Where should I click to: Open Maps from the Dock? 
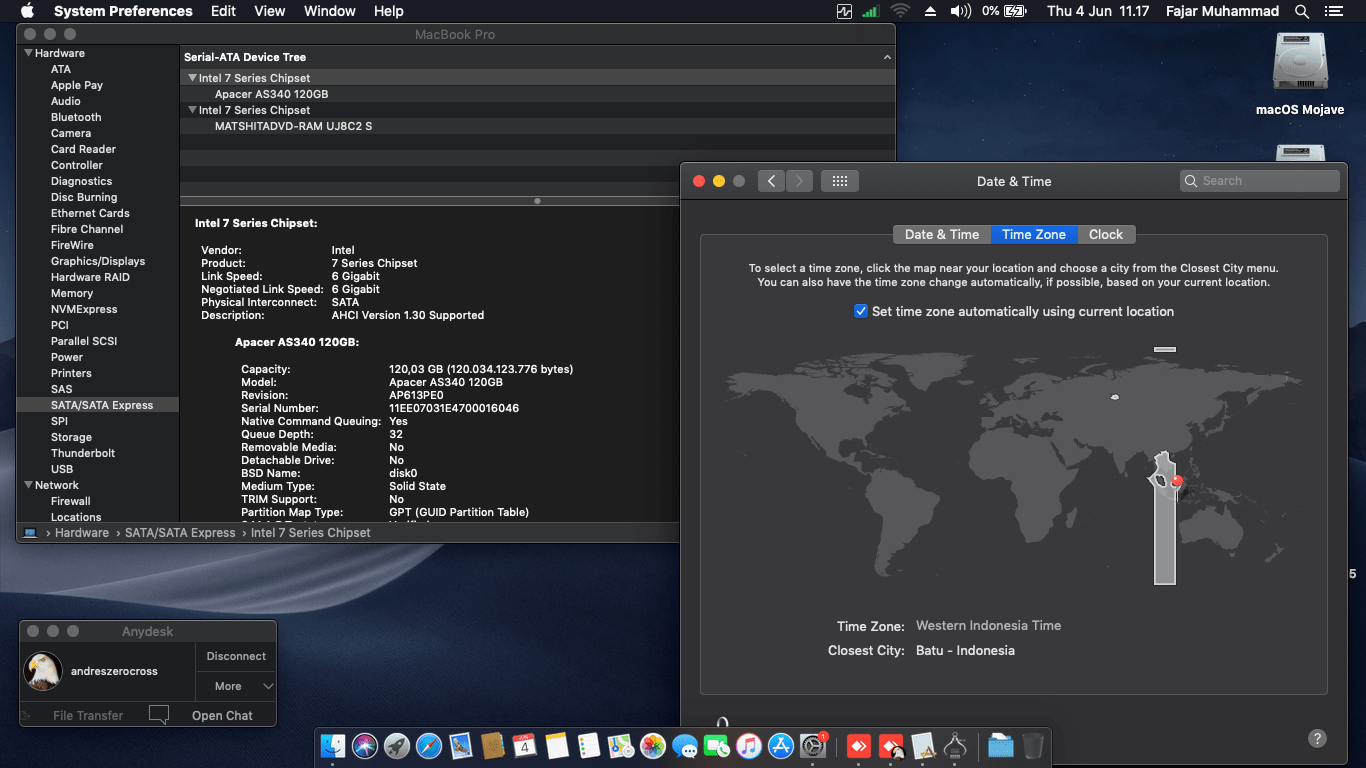pyautogui.click(x=621, y=746)
